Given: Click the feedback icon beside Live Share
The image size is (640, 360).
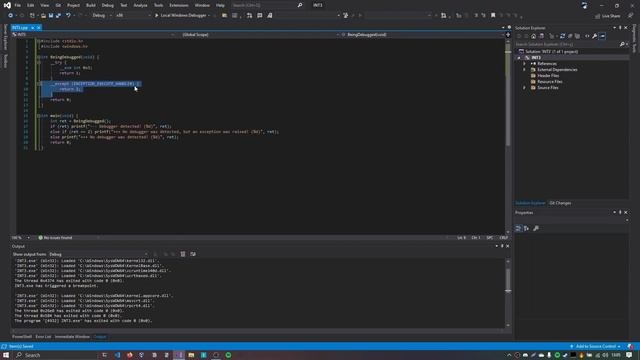Looking at the screenshot, I should (630, 16).
